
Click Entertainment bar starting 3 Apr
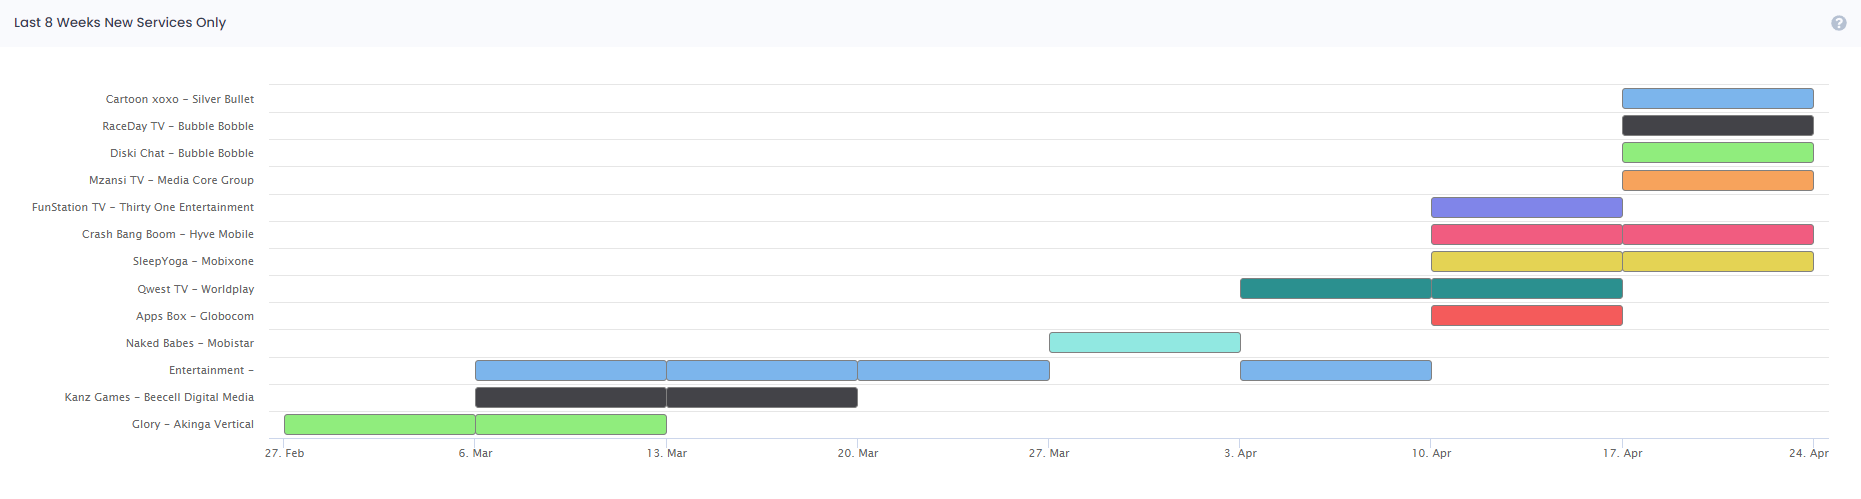click(1335, 370)
